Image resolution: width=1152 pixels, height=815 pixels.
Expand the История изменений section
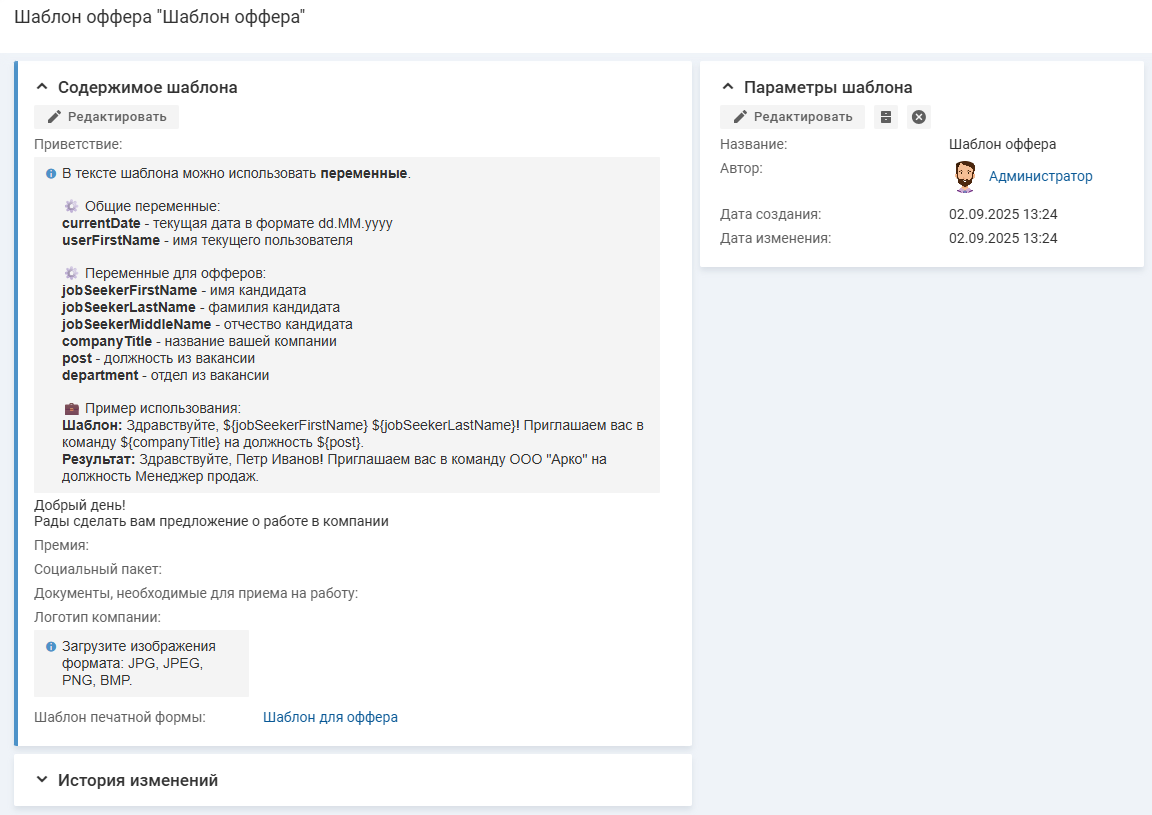click(x=42, y=780)
